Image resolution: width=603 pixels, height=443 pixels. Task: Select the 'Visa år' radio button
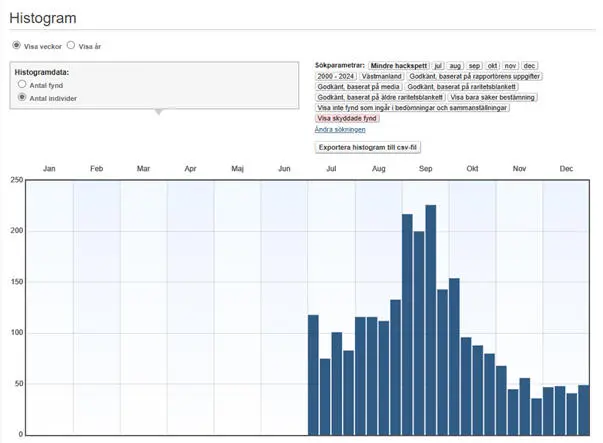71,46
